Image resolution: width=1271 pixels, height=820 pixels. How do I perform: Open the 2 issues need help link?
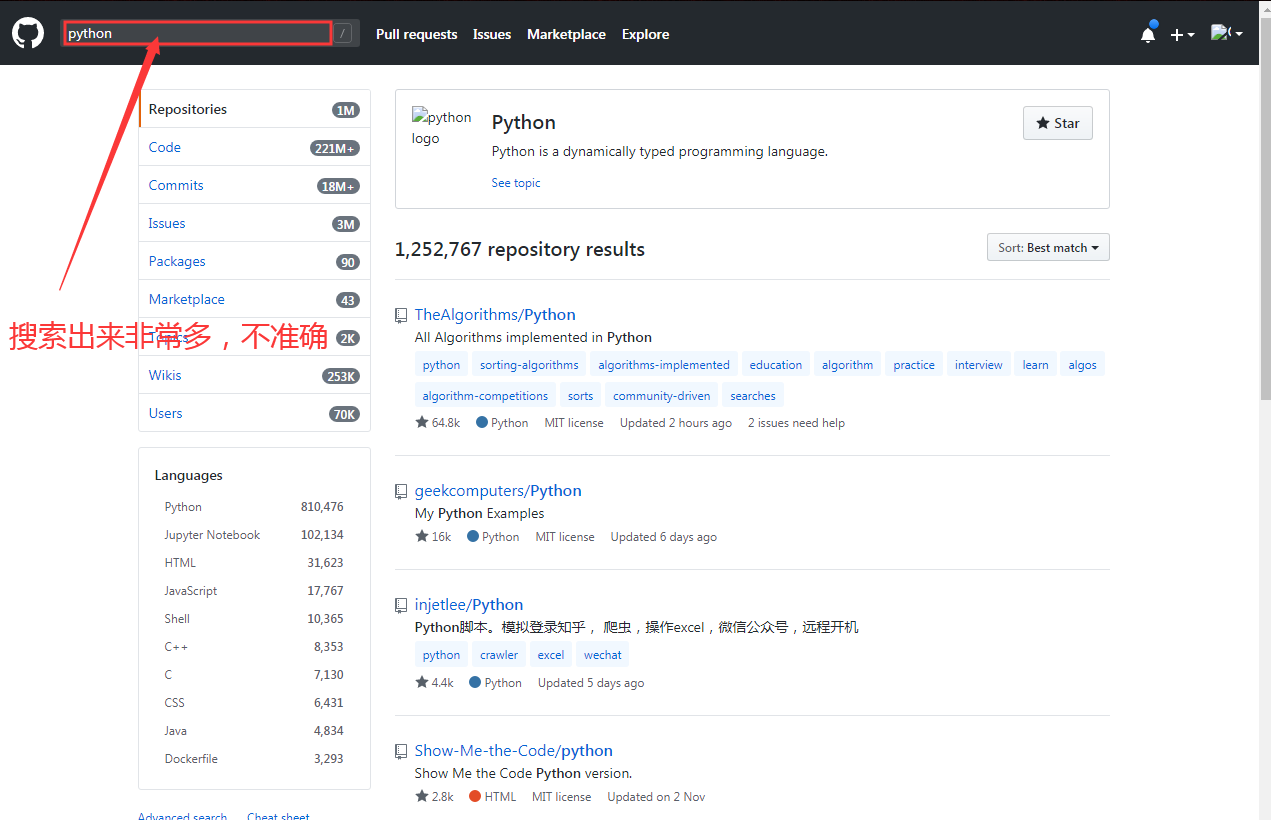pyautogui.click(x=796, y=423)
